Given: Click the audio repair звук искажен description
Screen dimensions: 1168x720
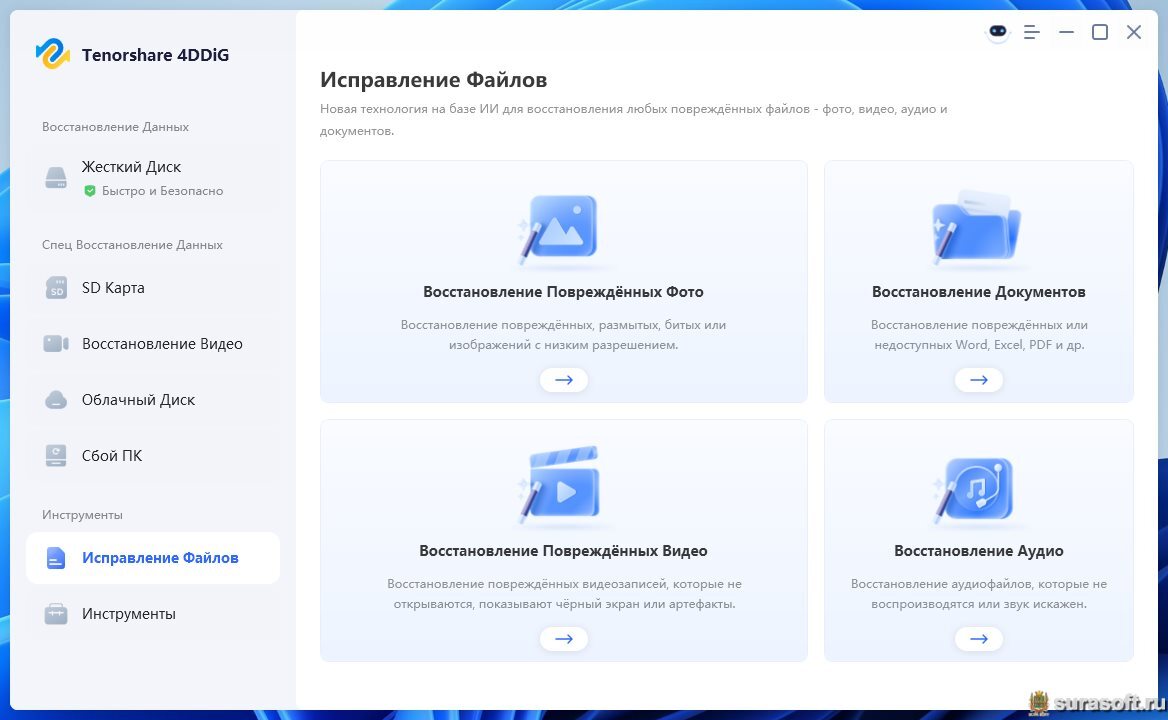Looking at the screenshot, I should click(979, 593).
